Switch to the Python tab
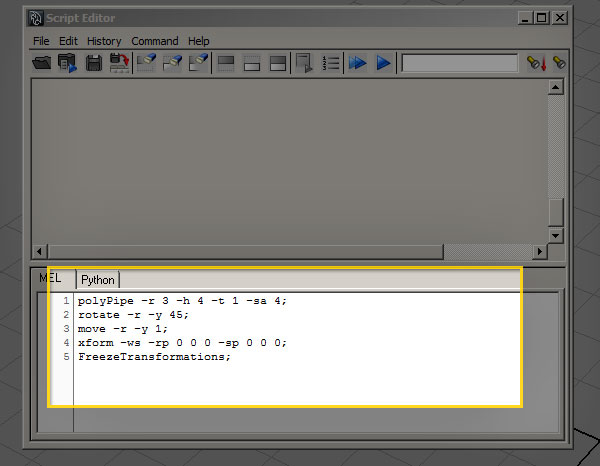 click(98, 280)
